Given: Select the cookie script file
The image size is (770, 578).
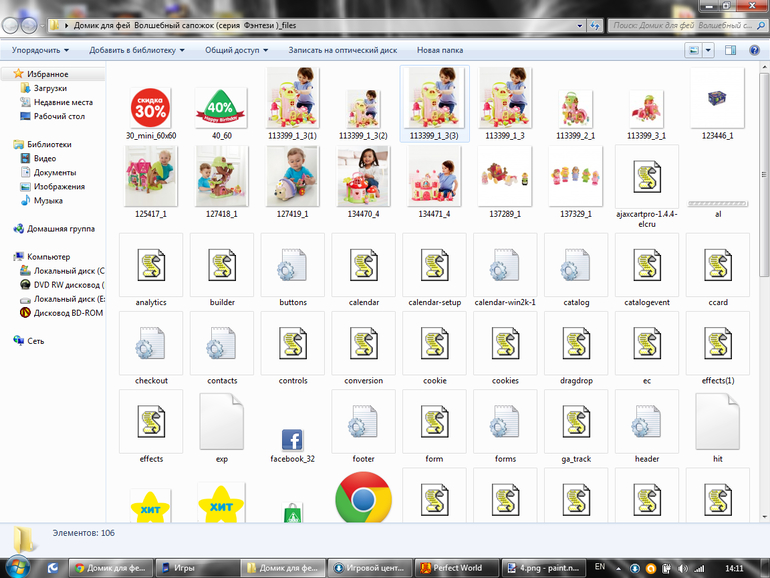Looking at the screenshot, I should tap(435, 343).
